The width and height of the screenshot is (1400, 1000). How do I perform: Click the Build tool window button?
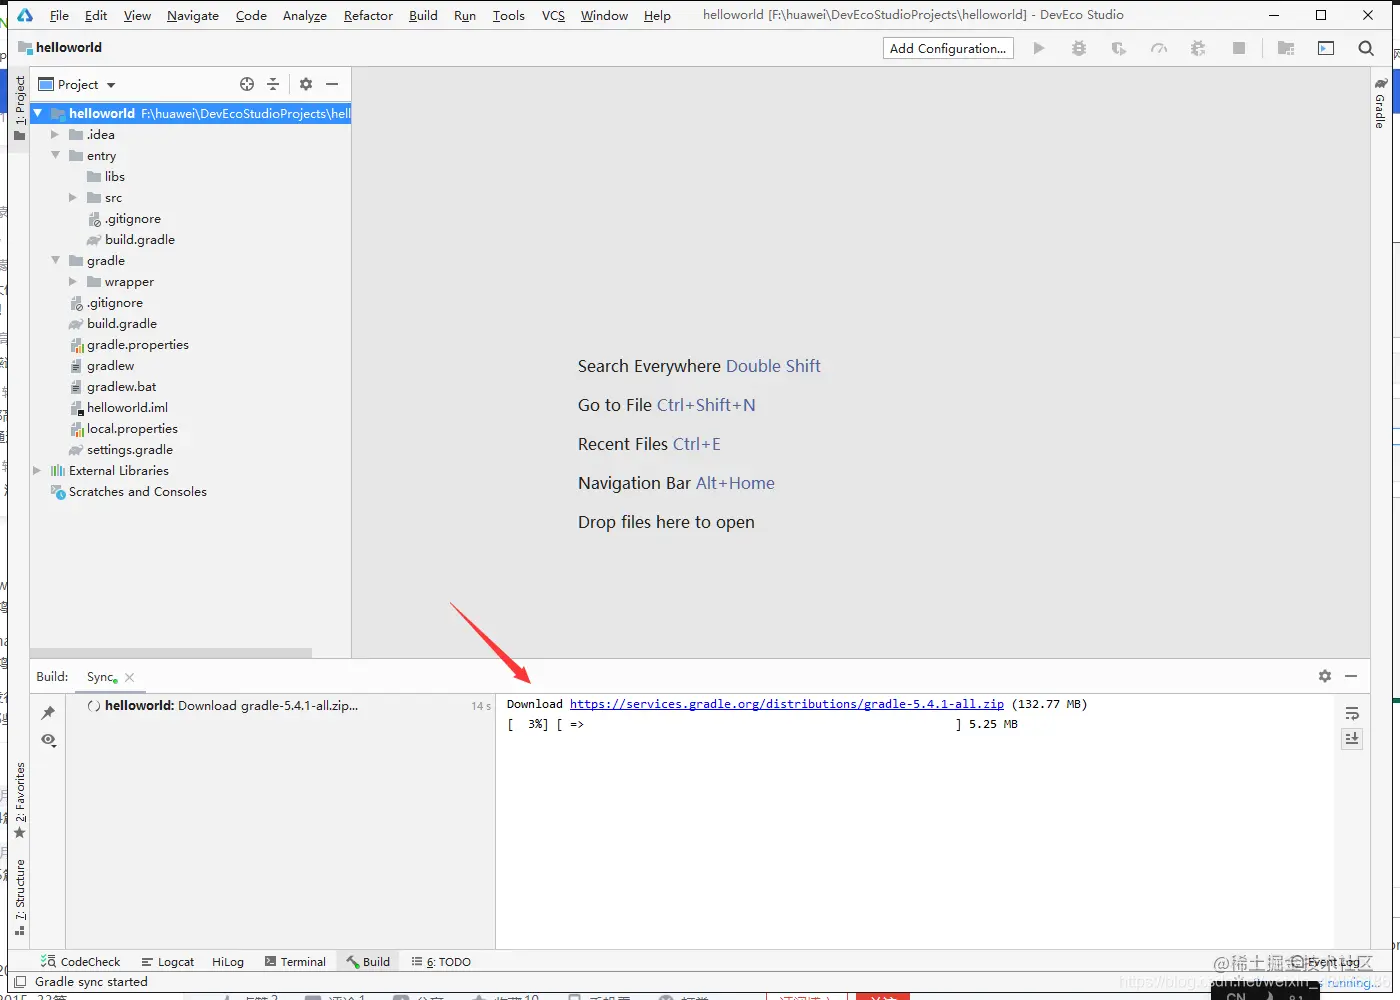point(368,961)
